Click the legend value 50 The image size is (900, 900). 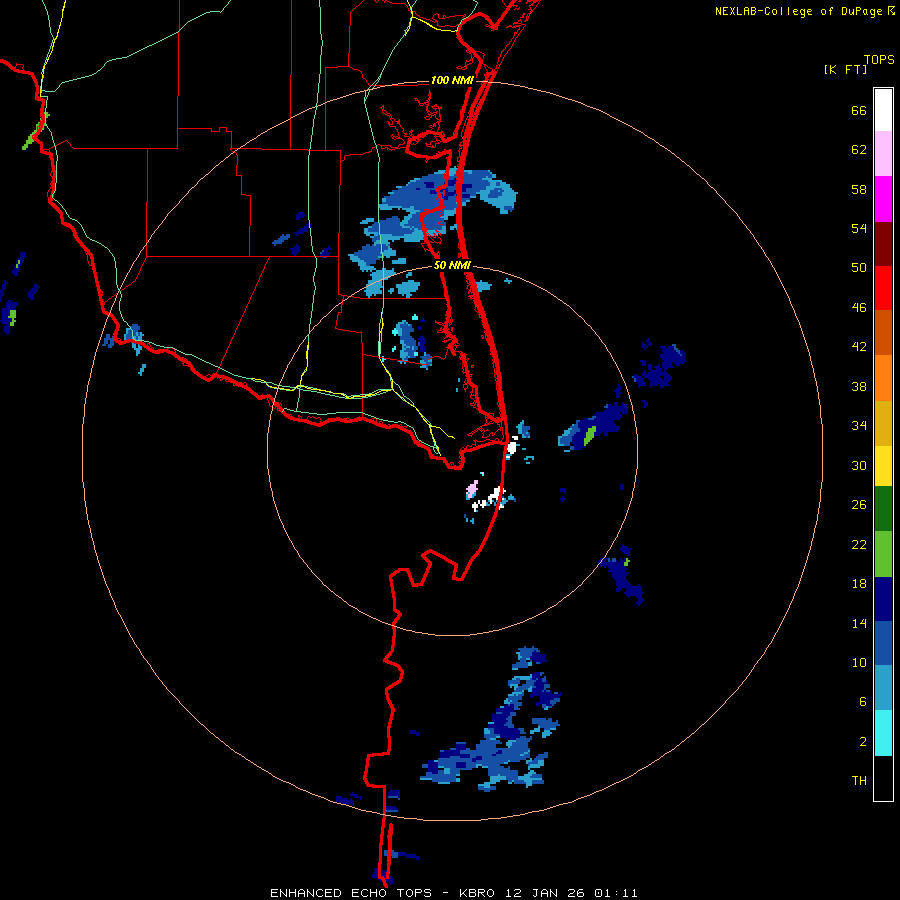859,267
